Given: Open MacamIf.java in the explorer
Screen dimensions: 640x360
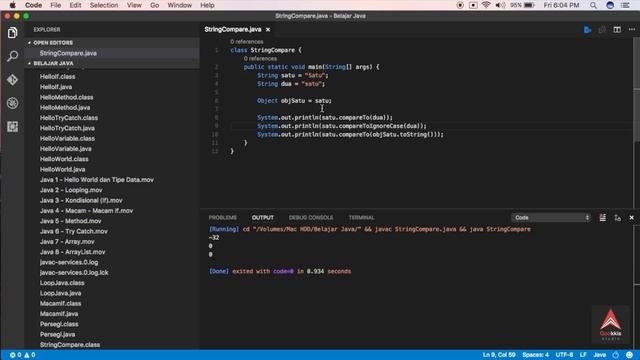Looking at the screenshot, I should pyautogui.click(x=59, y=314).
